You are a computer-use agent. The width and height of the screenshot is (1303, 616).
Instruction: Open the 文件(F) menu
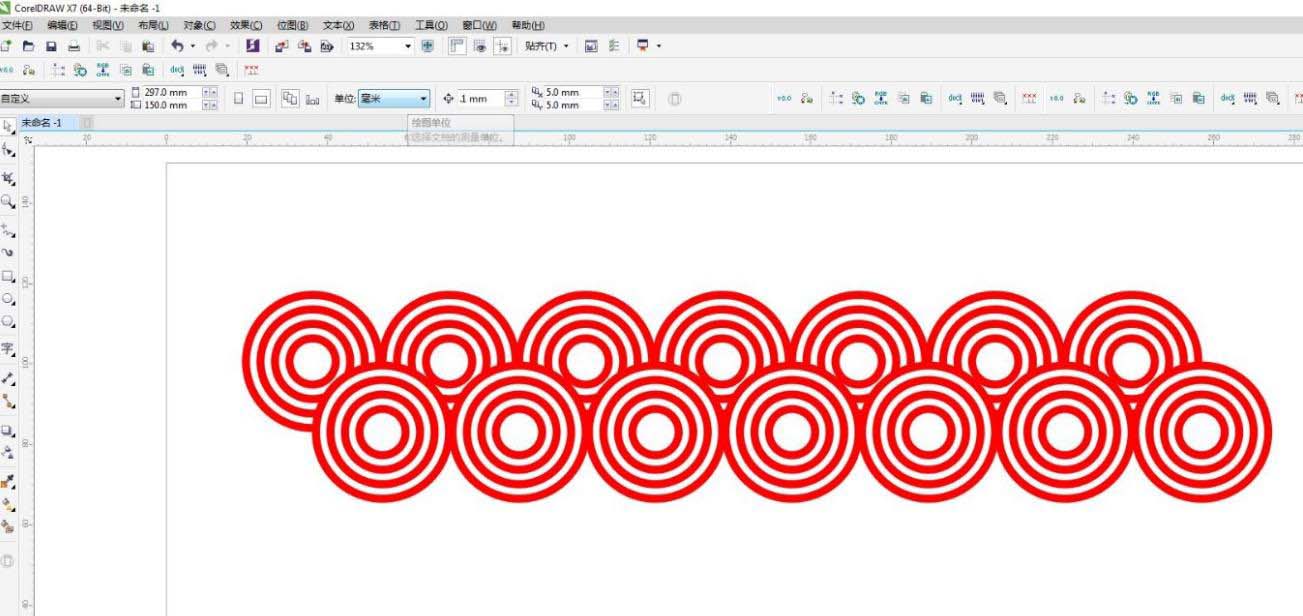[x=18, y=25]
